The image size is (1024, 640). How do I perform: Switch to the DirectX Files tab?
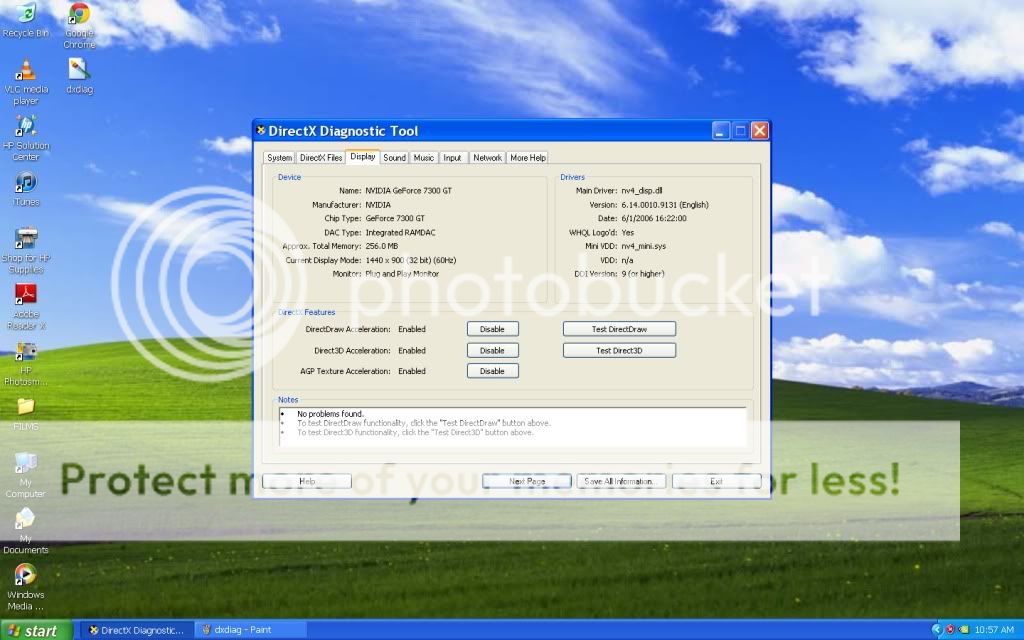click(x=321, y=157)
